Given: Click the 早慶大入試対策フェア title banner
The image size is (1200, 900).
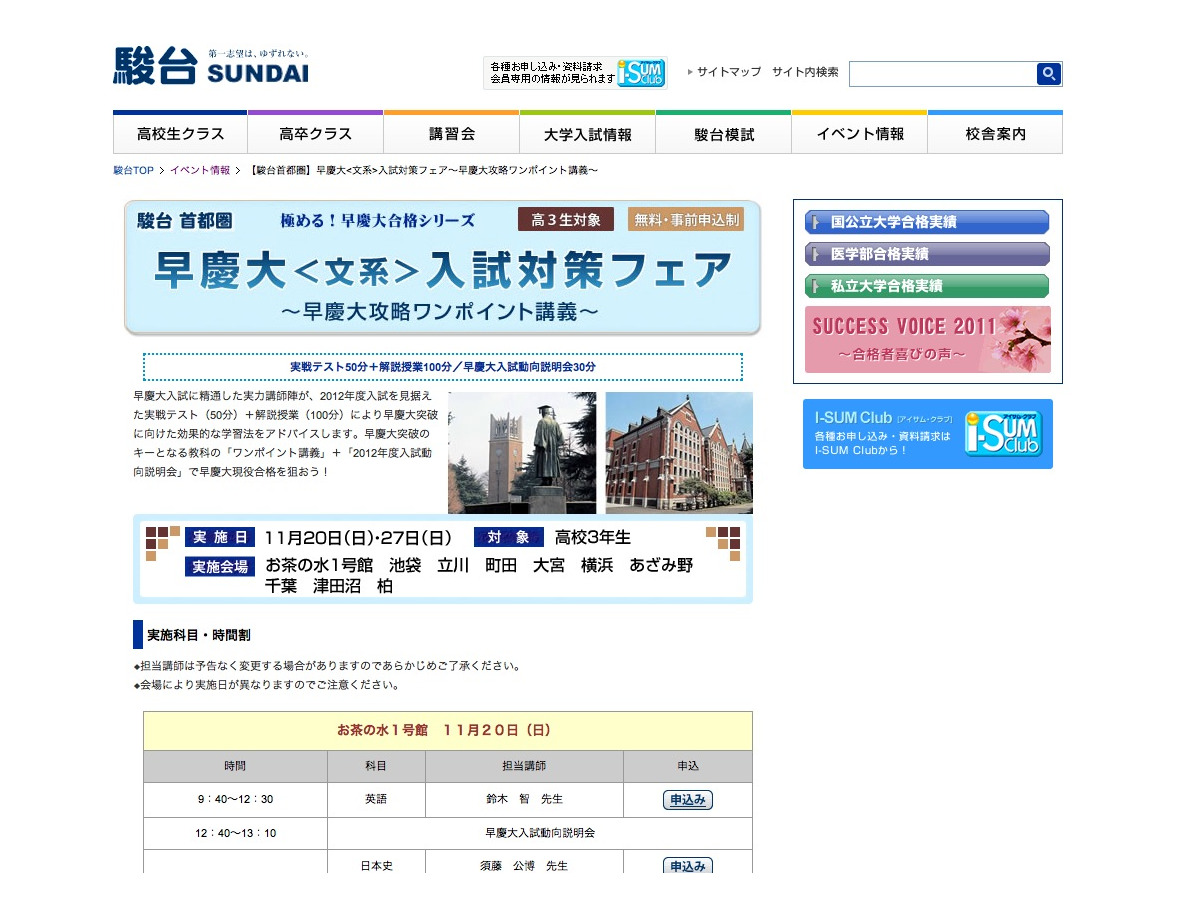Looking at the screenshot, I should [443, 268].
